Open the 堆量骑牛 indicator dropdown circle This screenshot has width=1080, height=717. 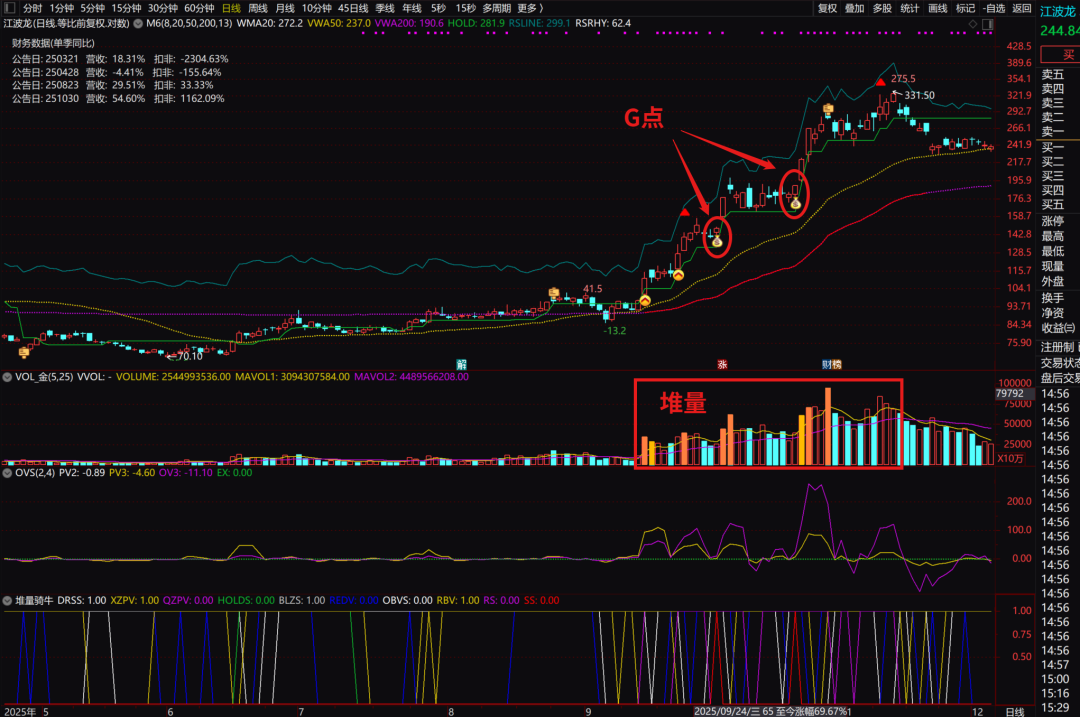8,601
